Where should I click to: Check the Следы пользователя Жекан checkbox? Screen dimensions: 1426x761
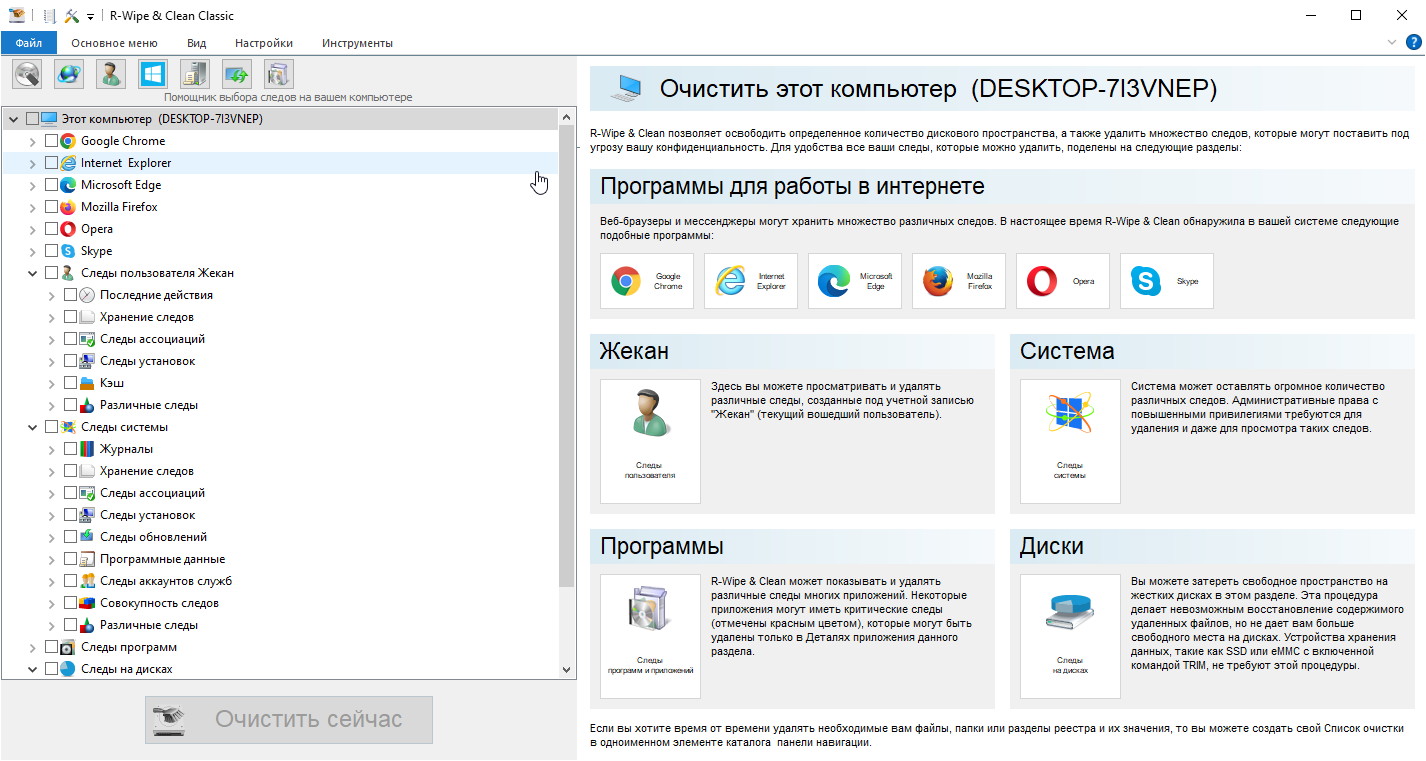tap(52, 273)
